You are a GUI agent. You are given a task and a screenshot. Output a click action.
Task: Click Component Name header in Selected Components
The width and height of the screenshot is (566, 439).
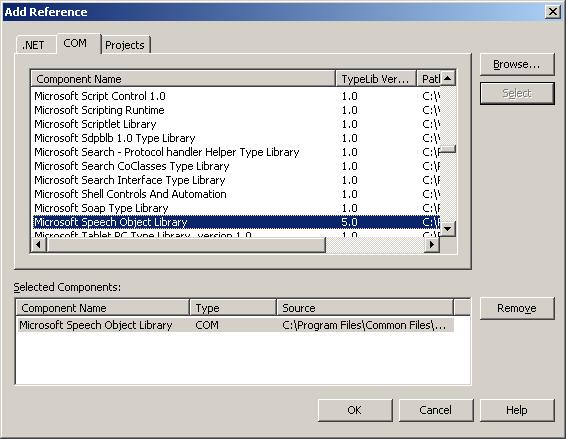click(x=103, y=308)
